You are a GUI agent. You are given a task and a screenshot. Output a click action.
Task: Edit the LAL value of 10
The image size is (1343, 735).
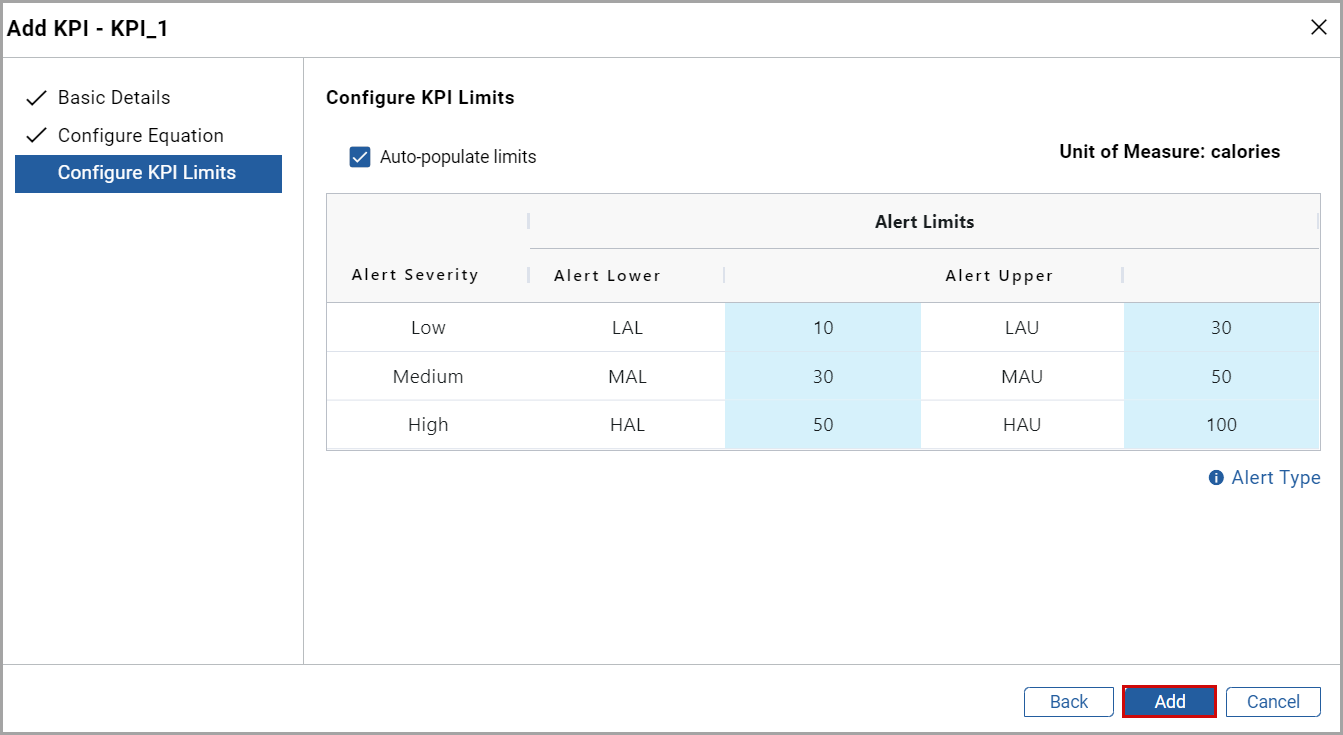pyautogui.click(x=822, y=327)
